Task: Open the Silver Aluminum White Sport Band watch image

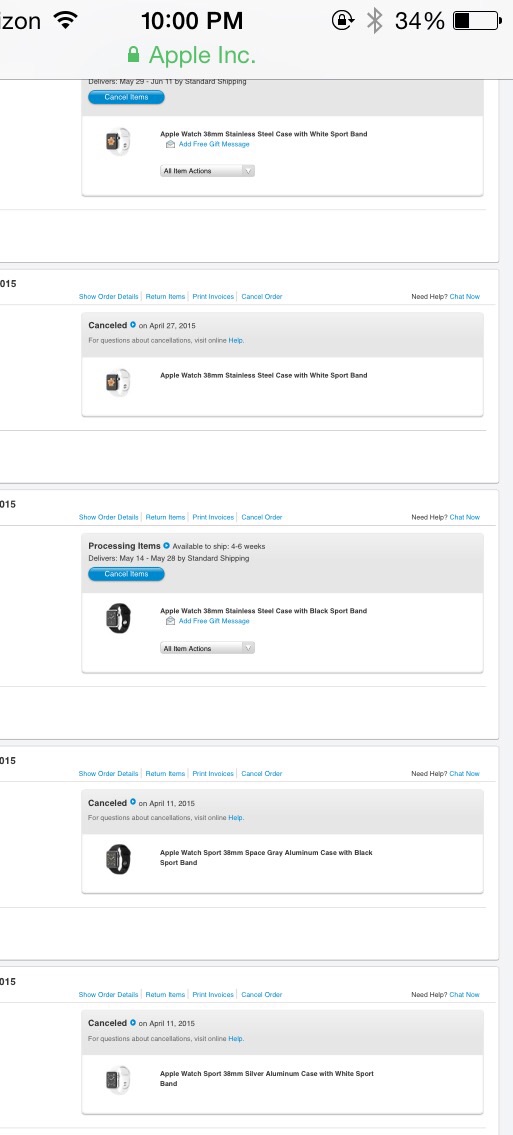Action: [x=118, y=1079]
